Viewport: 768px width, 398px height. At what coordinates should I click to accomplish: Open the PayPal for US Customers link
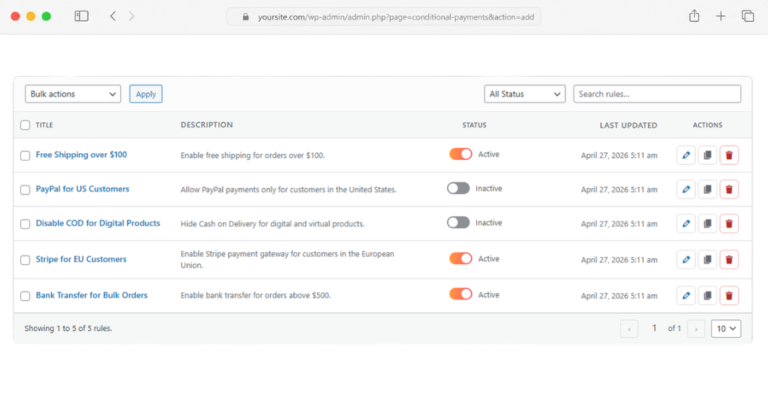pyautogui.click(x=82, y=189)
